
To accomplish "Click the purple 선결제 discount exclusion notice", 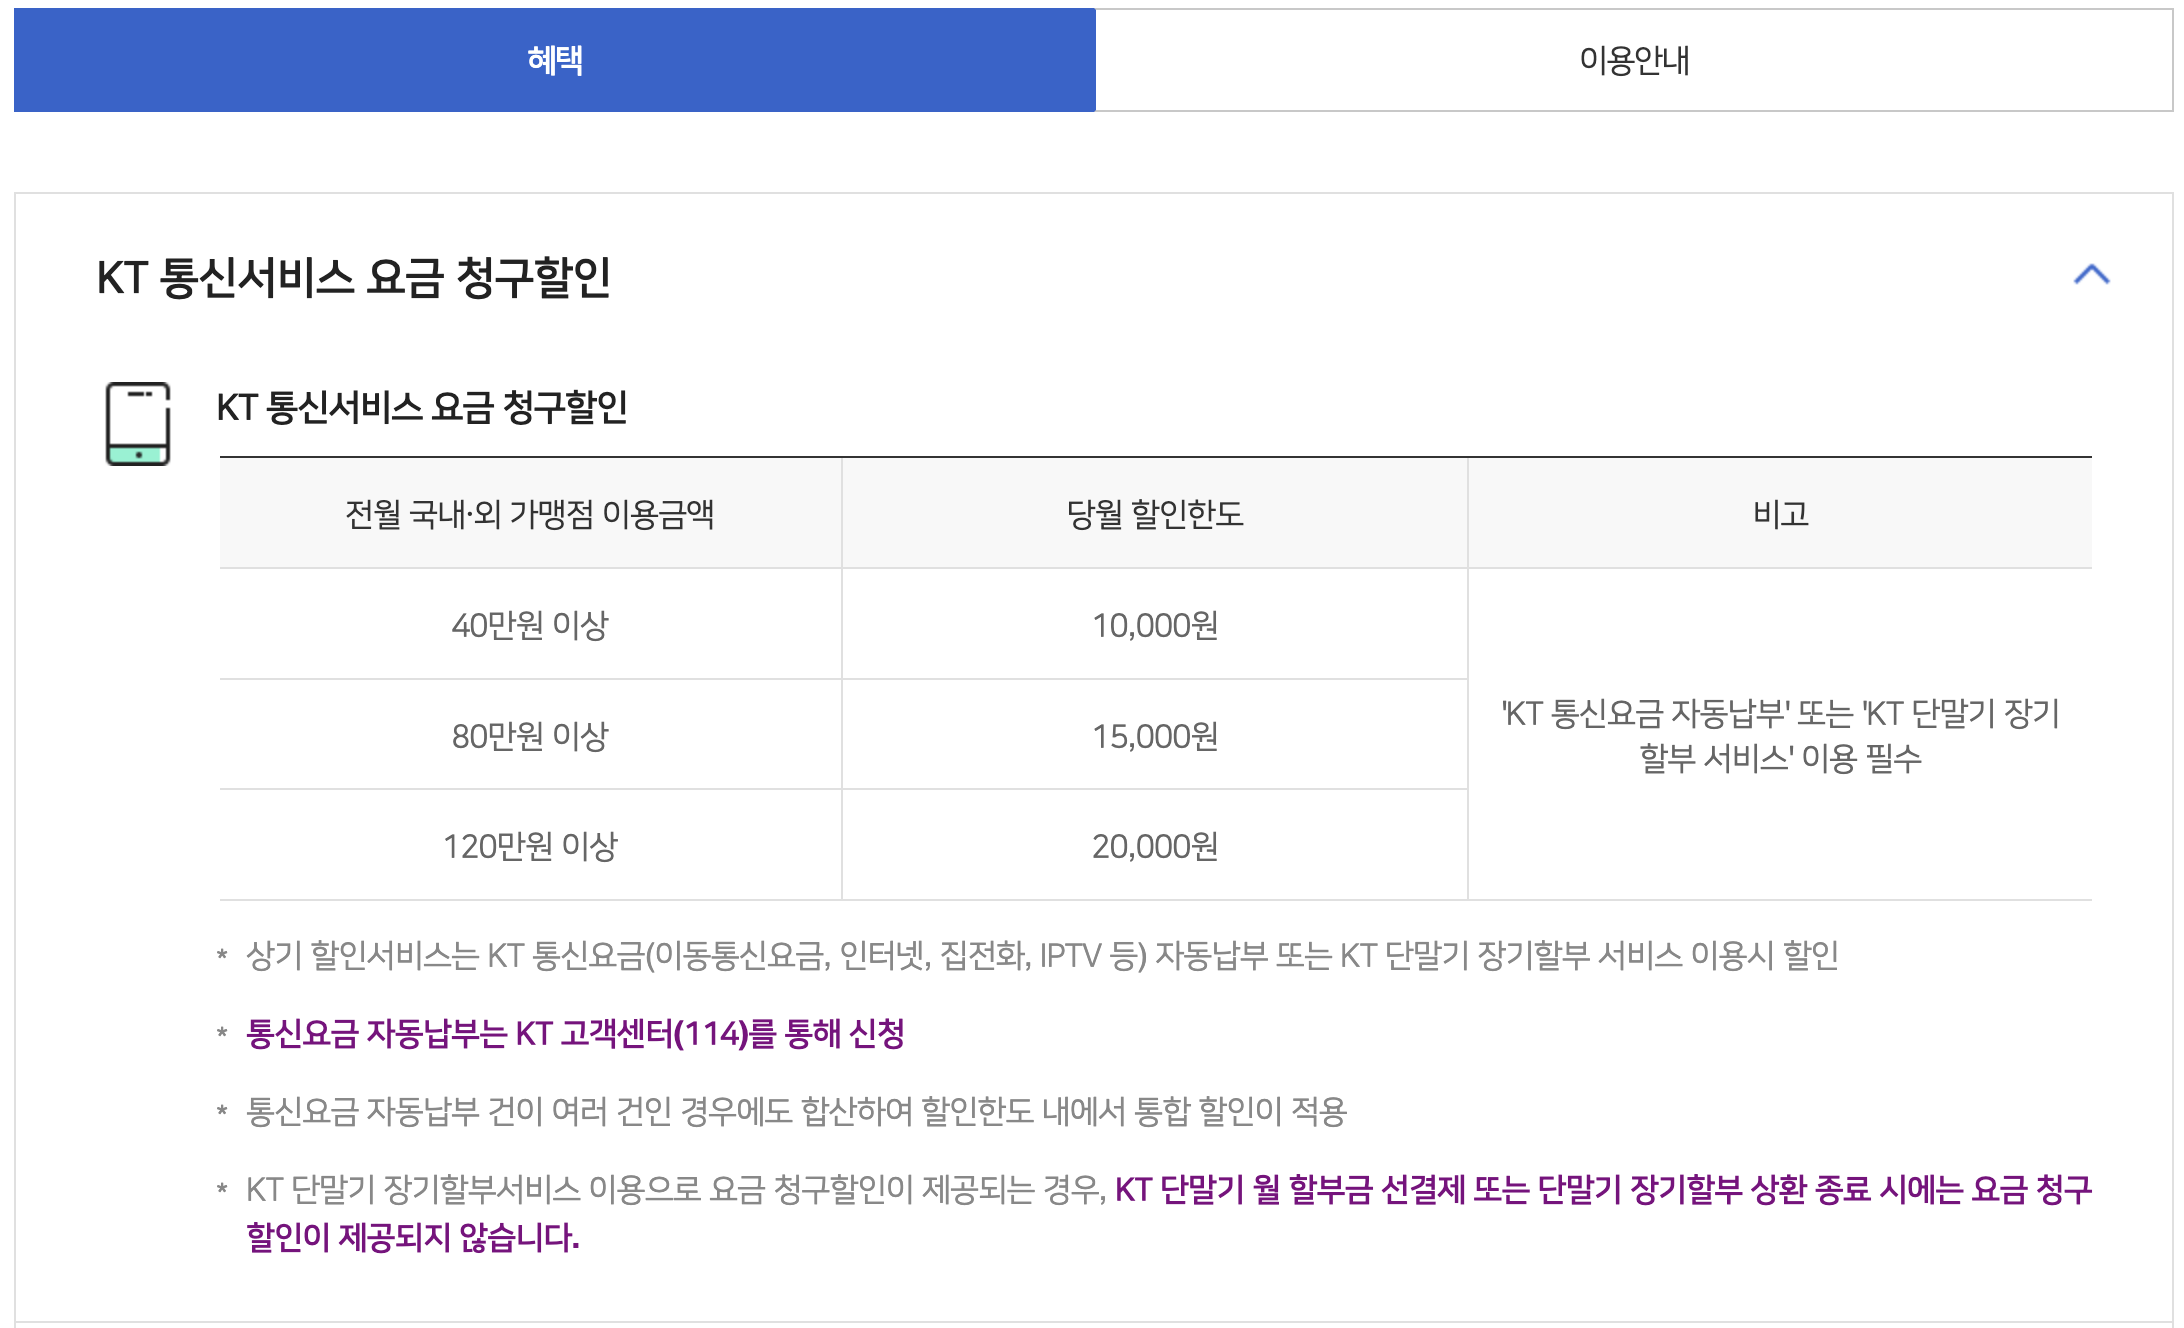I will click(x=1600, y=1190).
